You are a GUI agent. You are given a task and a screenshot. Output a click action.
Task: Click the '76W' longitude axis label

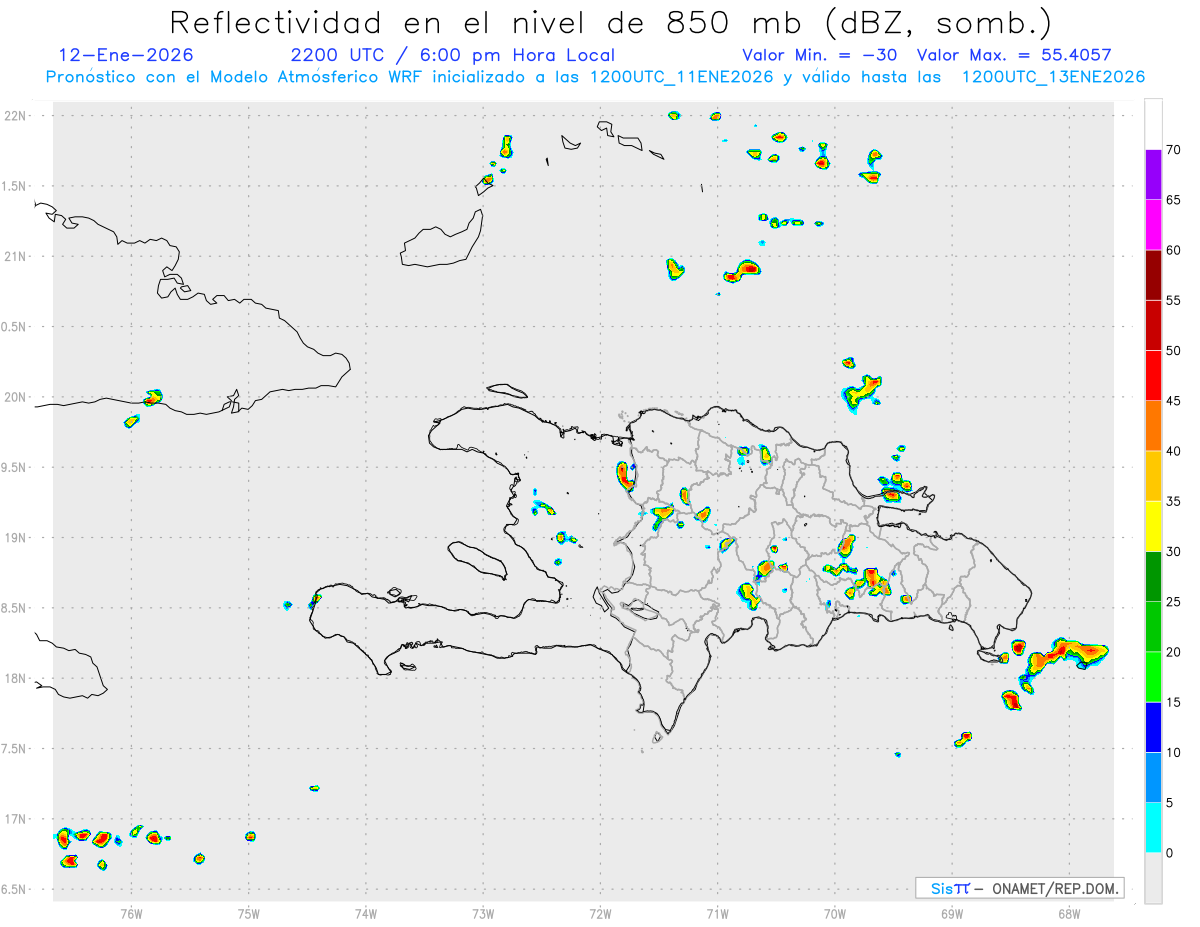[131, 913]
